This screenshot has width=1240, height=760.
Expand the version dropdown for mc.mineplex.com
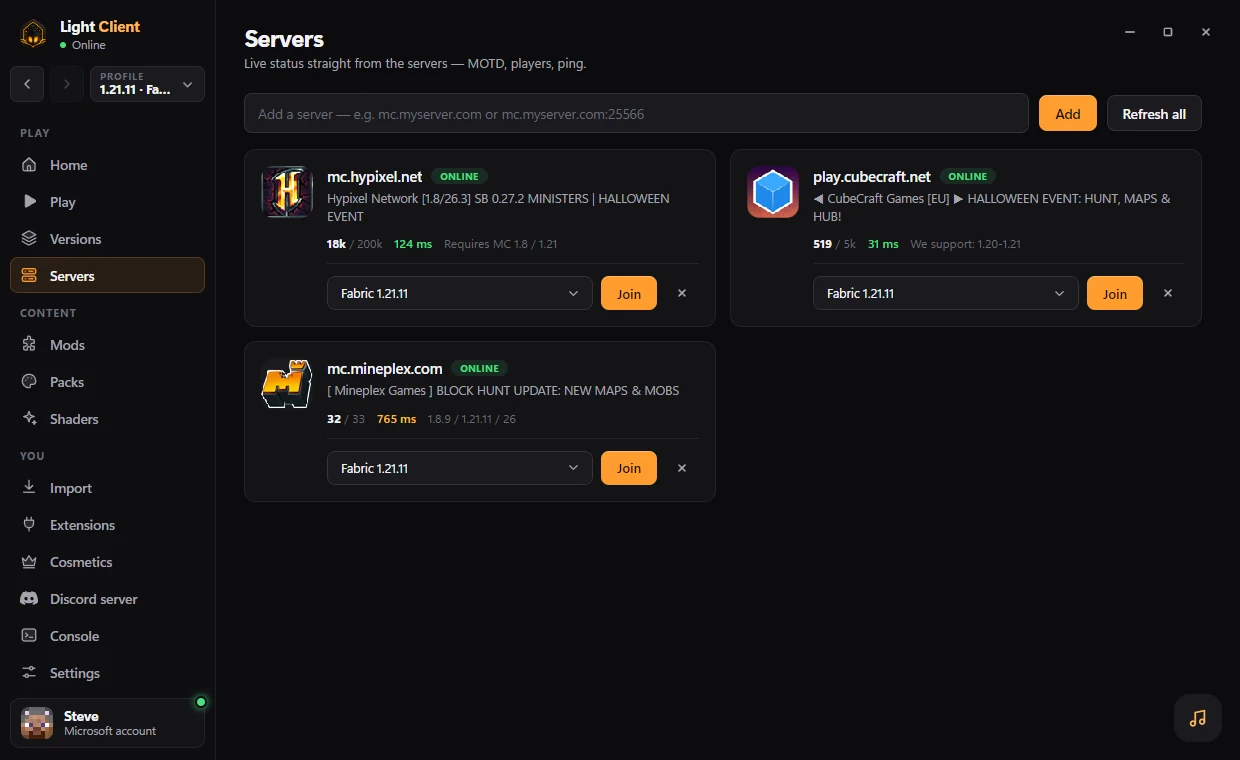click(460, 468)
